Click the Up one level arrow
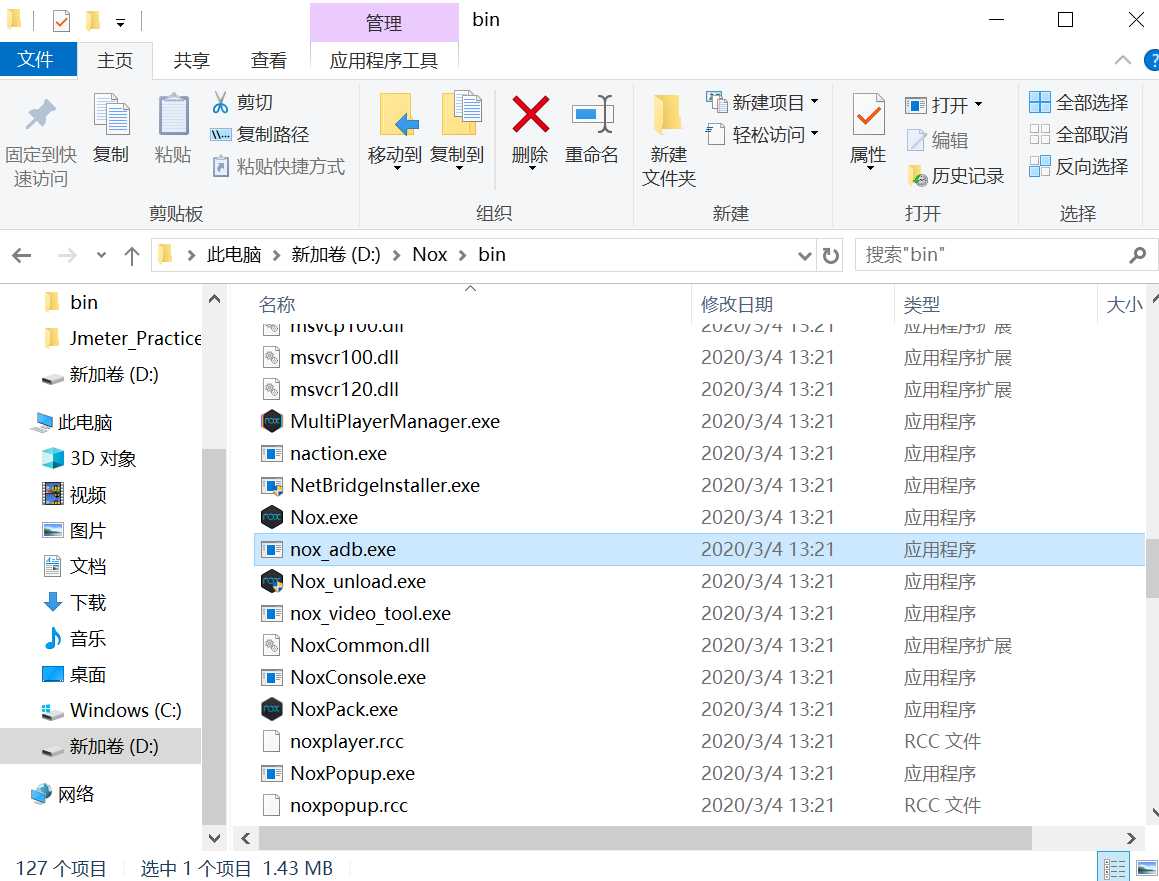Image resolution: width=1159 pixels, height=881 pixels. pyautogui.click(x=132, y=256)
